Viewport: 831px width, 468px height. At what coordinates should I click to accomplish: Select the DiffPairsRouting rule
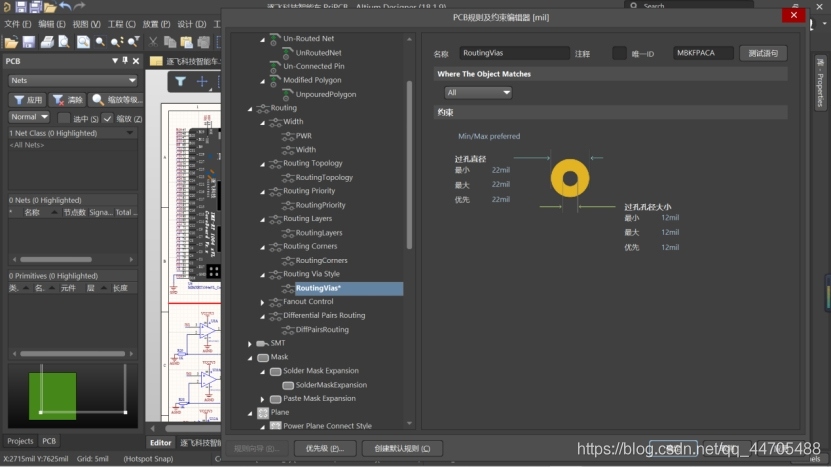tap(322, 329)
